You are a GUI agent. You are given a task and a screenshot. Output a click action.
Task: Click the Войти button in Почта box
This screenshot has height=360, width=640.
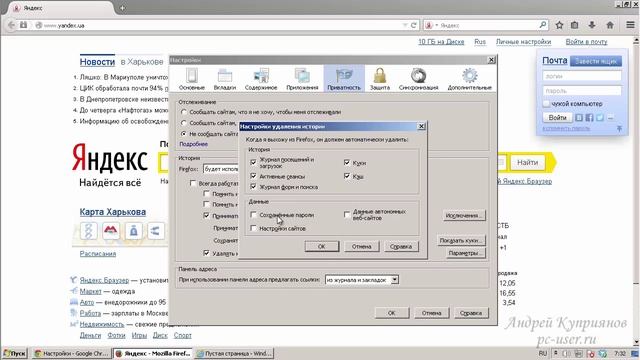coord(557,118)
